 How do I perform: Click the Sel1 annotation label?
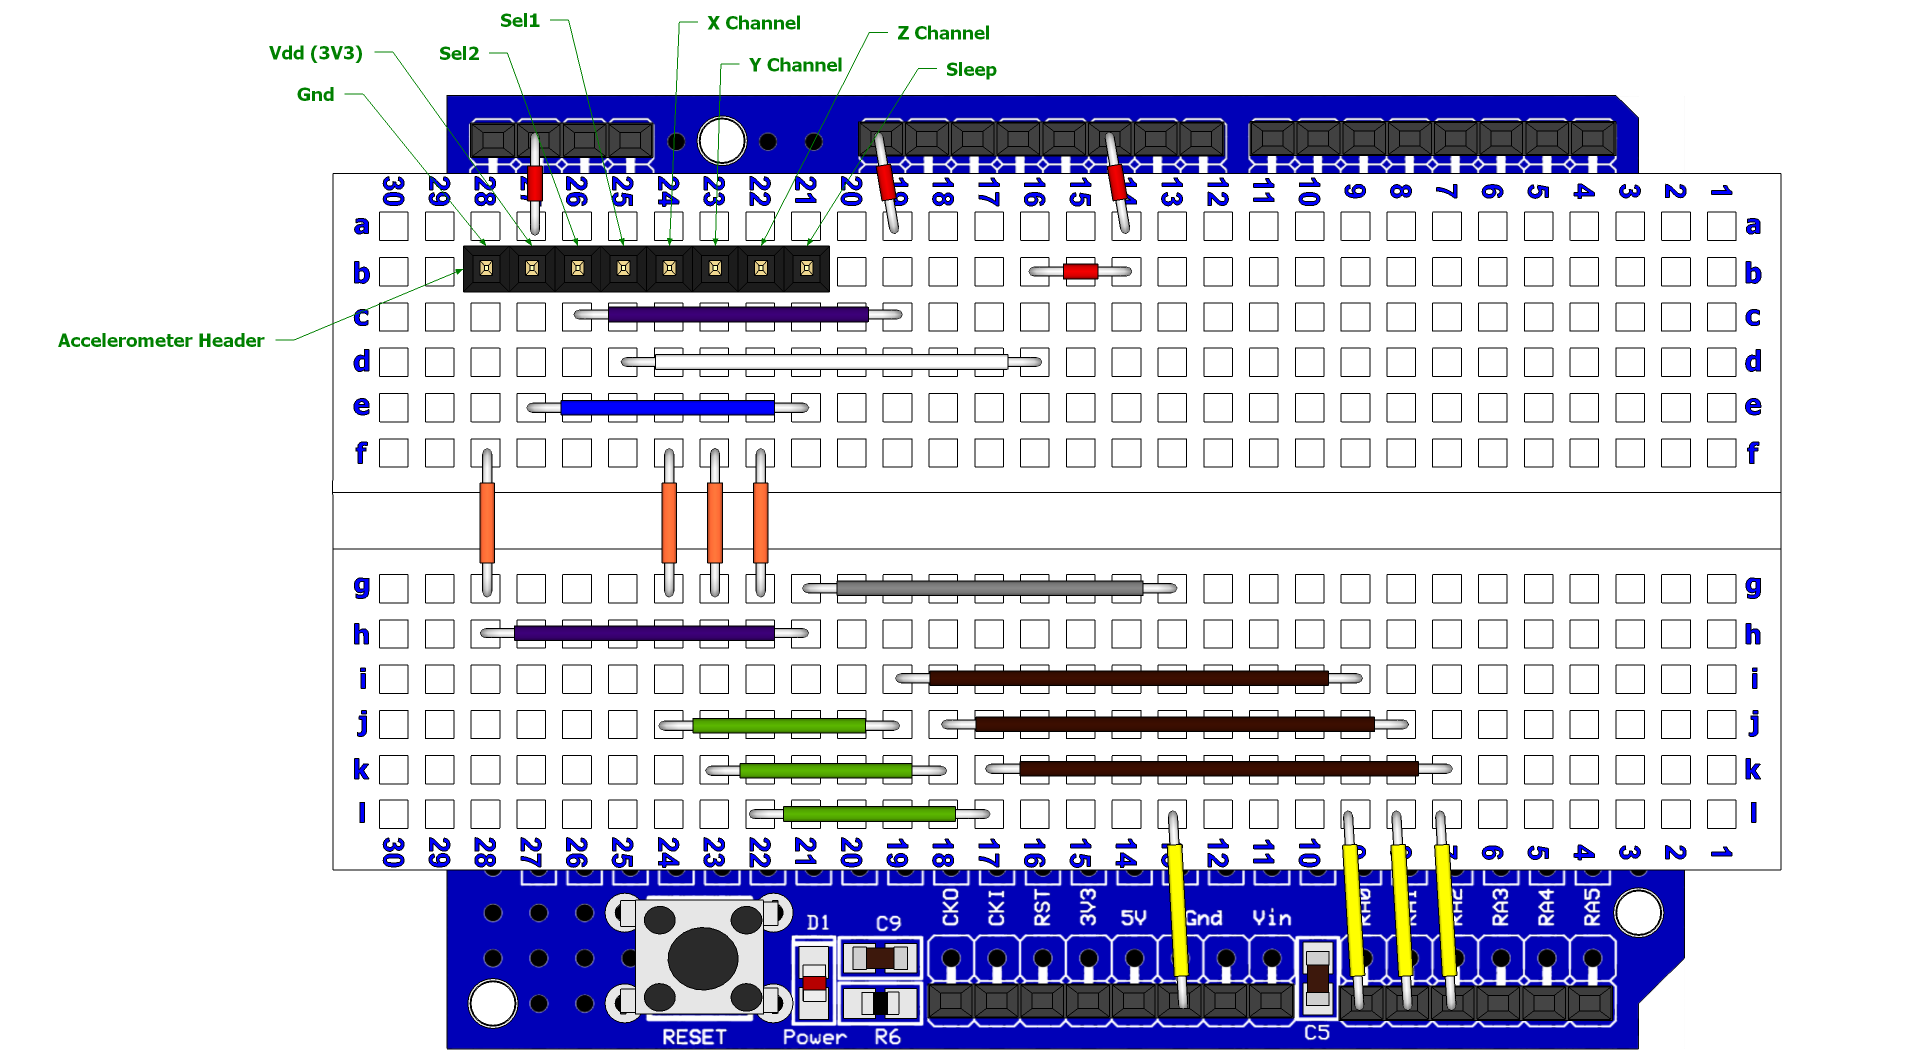520,21
